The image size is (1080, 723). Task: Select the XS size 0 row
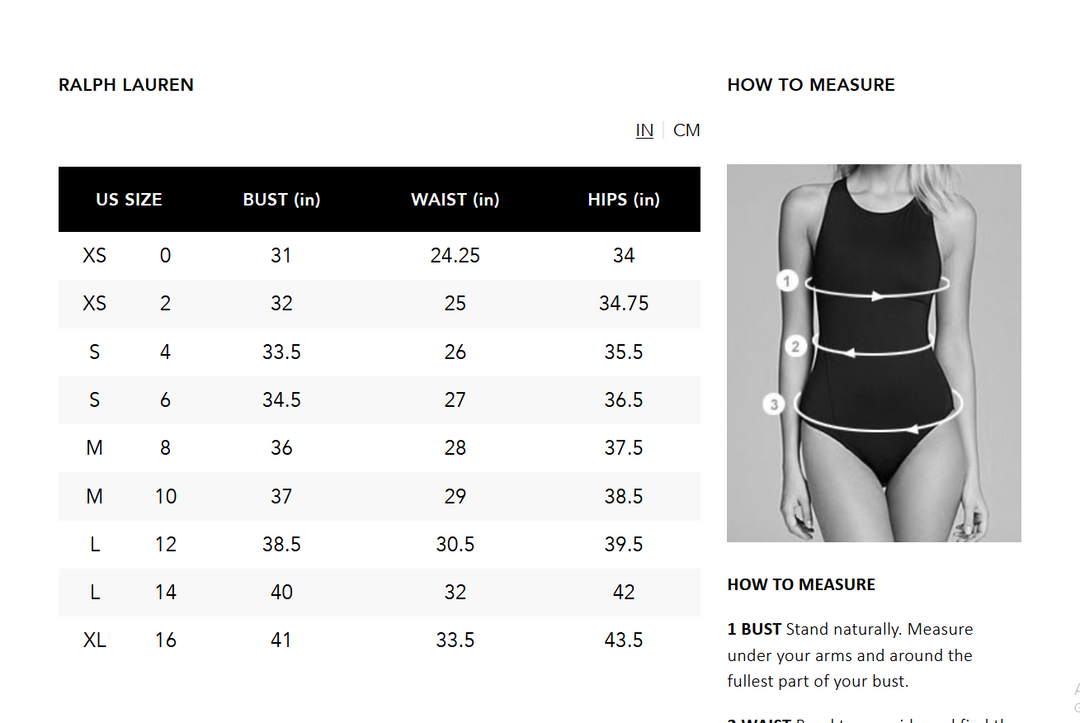tap(380, 255)
